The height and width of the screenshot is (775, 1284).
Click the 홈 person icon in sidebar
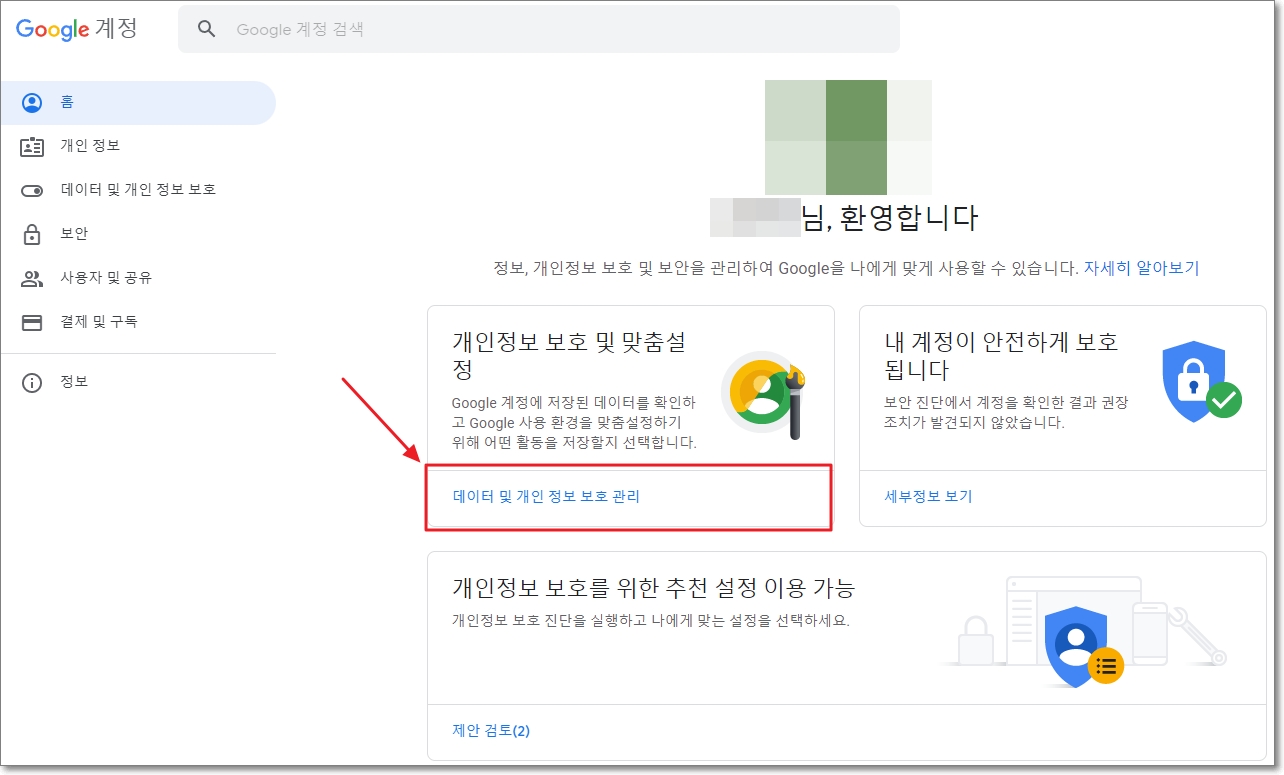32,103
